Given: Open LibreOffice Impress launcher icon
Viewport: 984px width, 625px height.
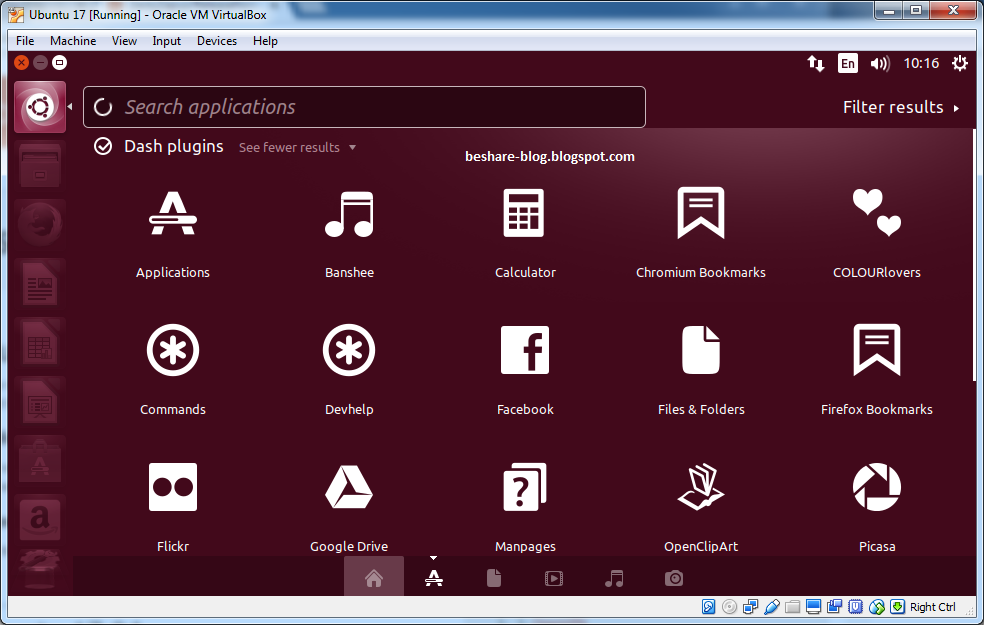Looking at the screenshot, I should [40, 401].
